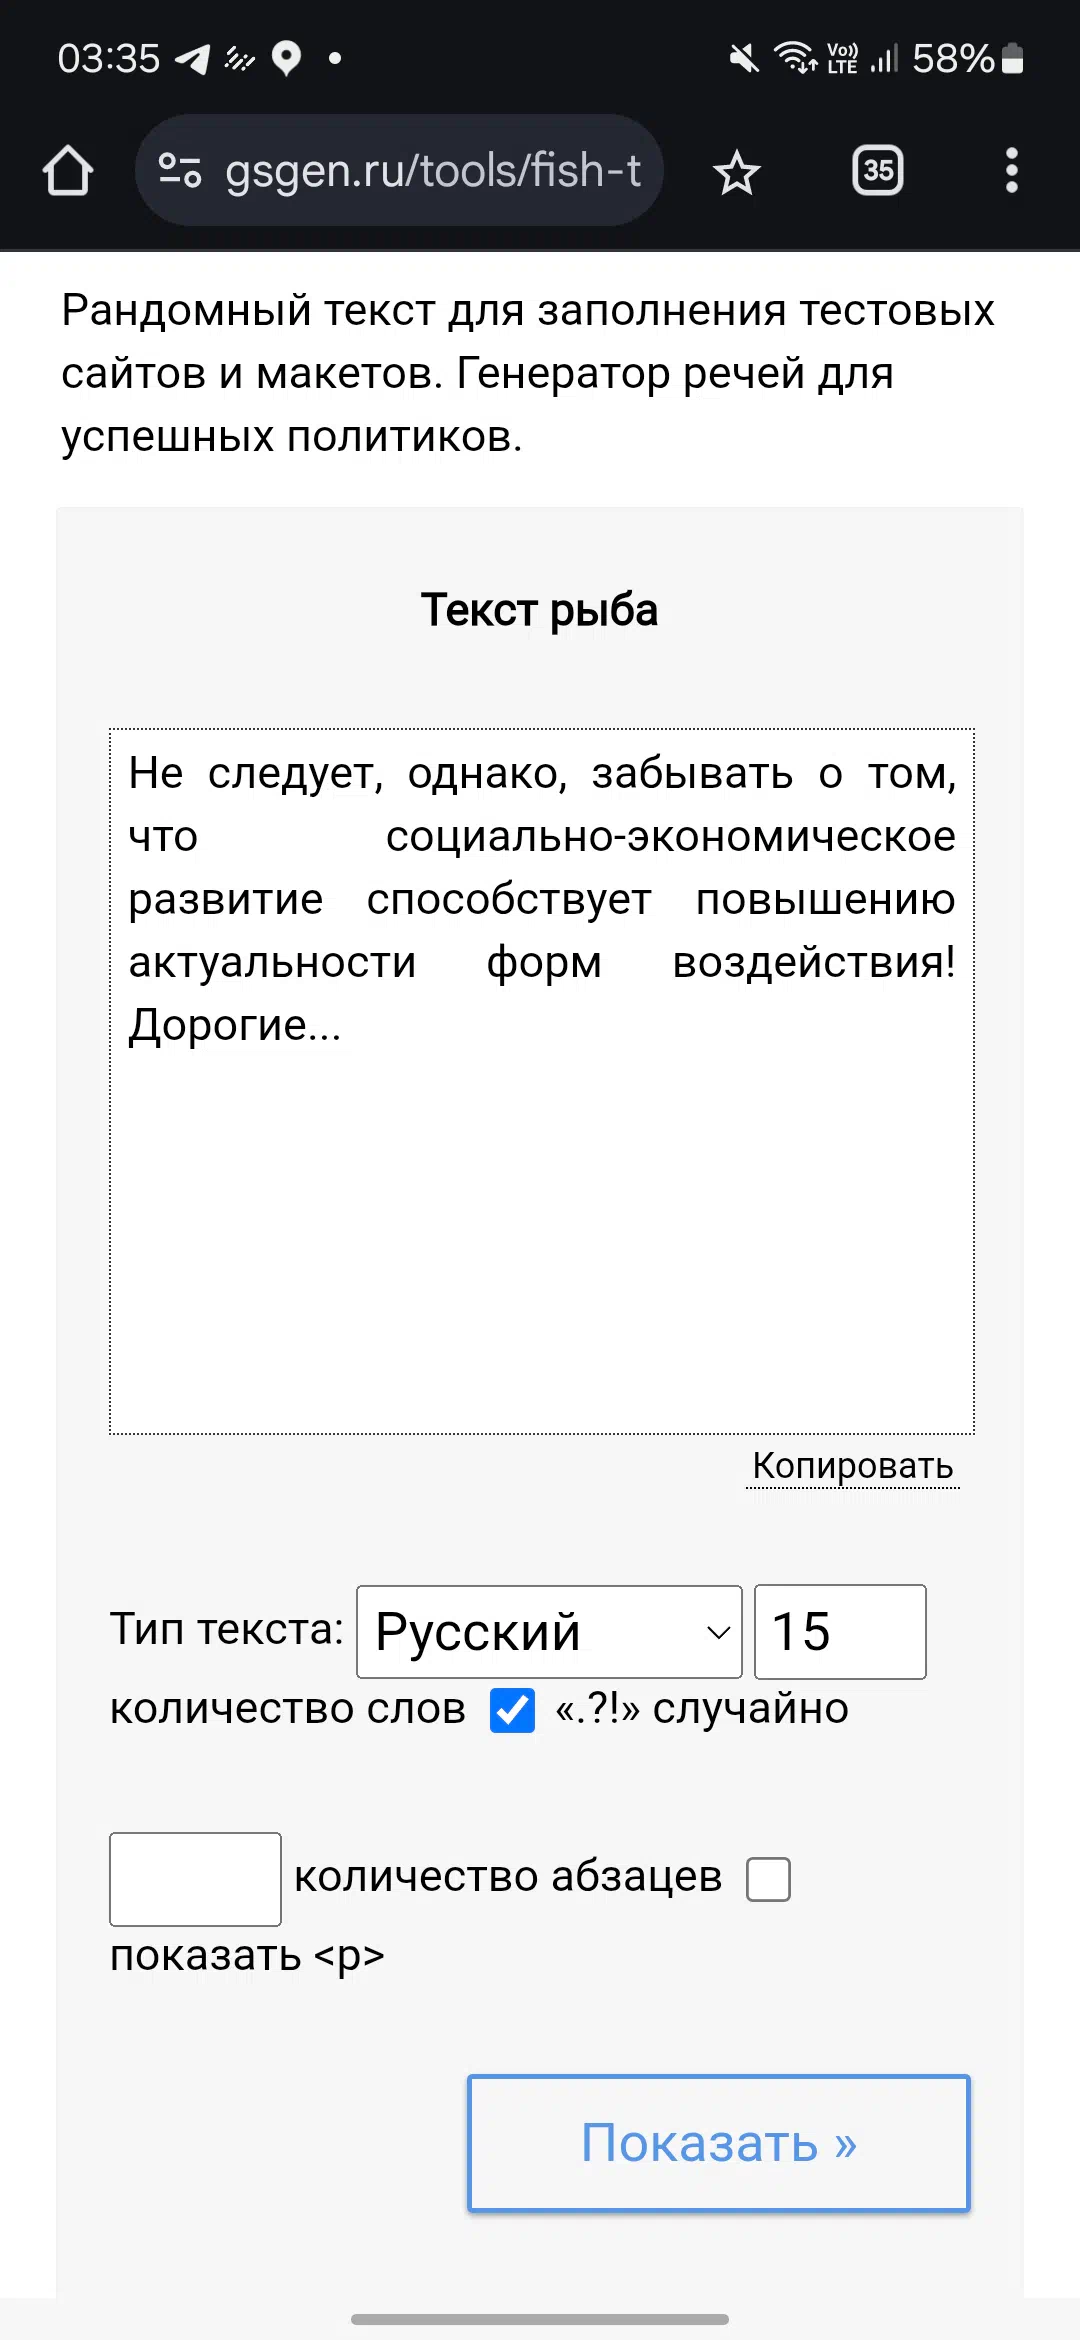This screenshot has height=2340, width=1080.
Task: Click inside the generated fish text area
Action: coord(542,1081)
